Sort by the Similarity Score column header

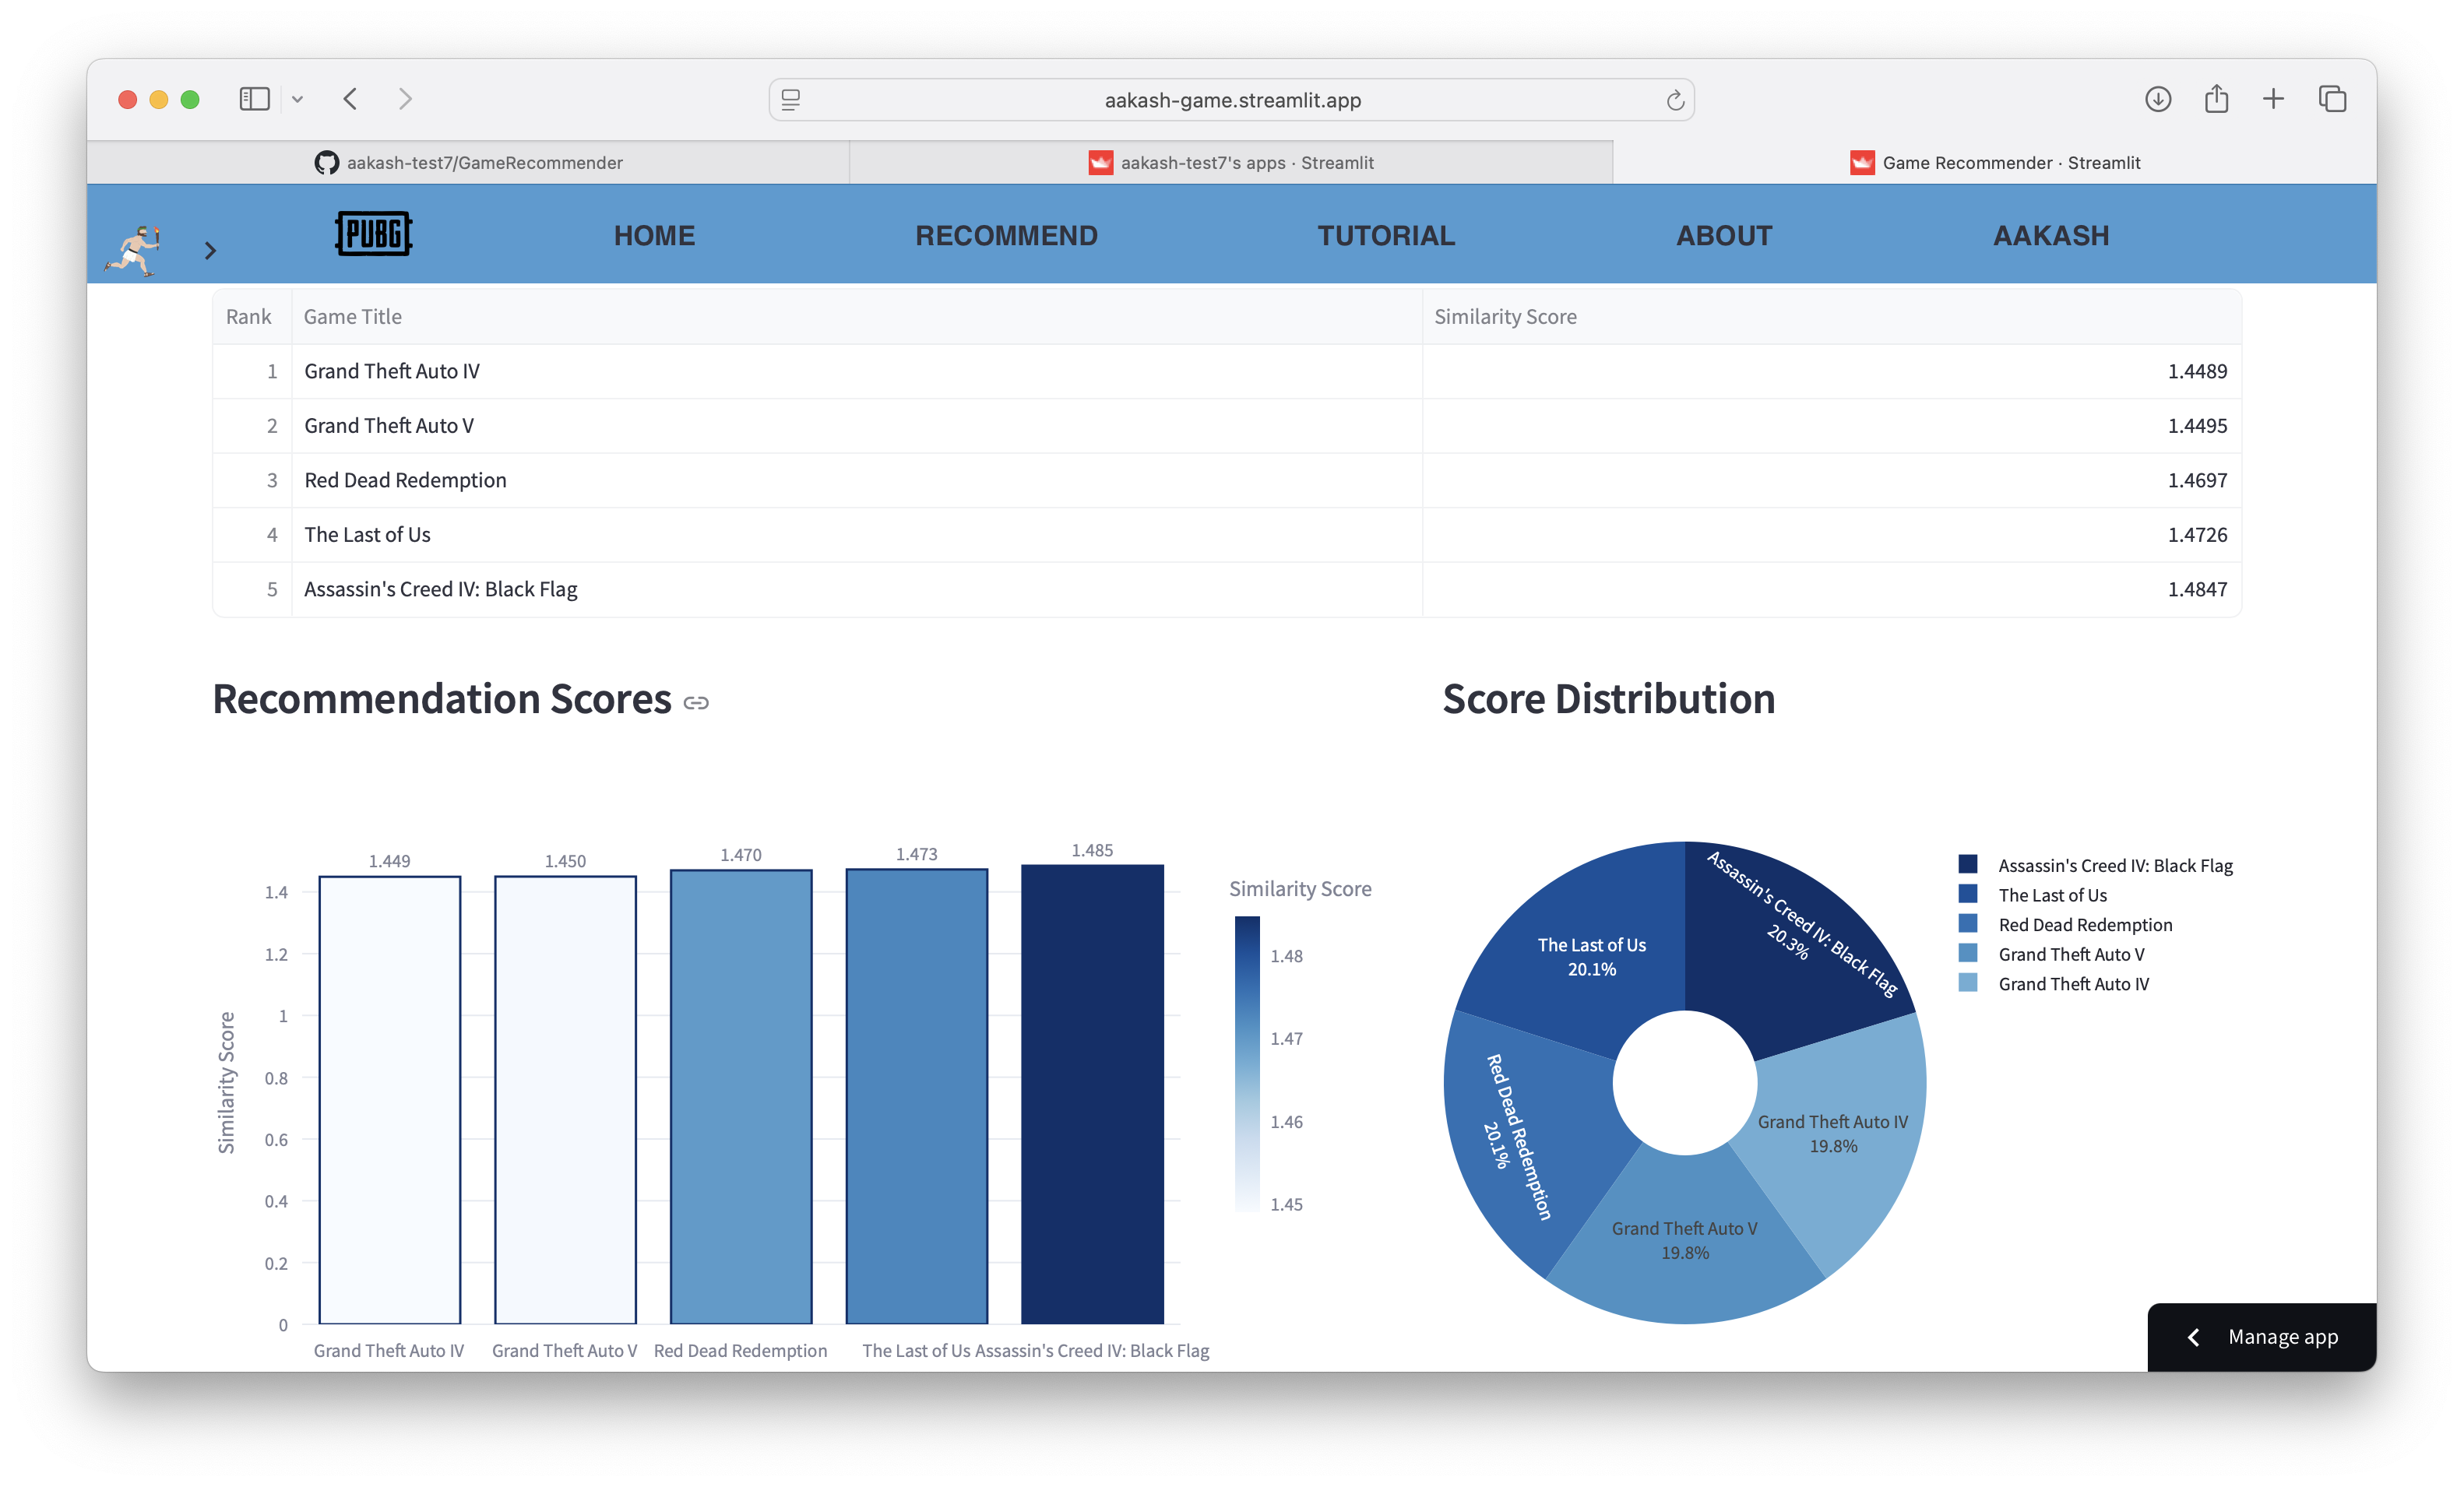[1505, 317]
